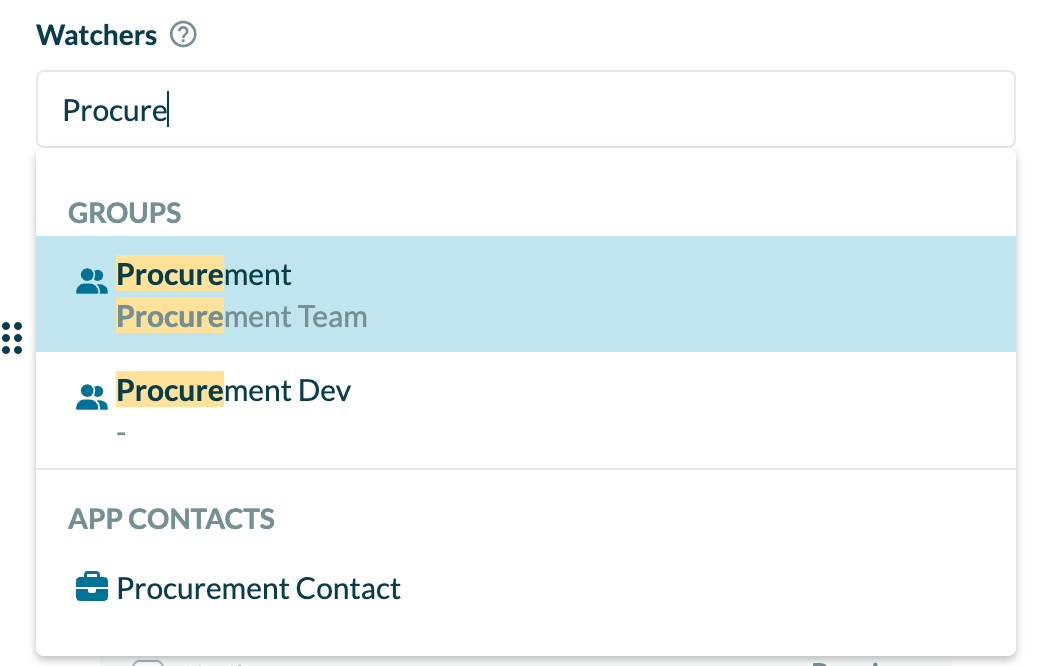Click the dash description under Procurement Dev
Screen dimensions: 1042x666
[x=121, y=433]
